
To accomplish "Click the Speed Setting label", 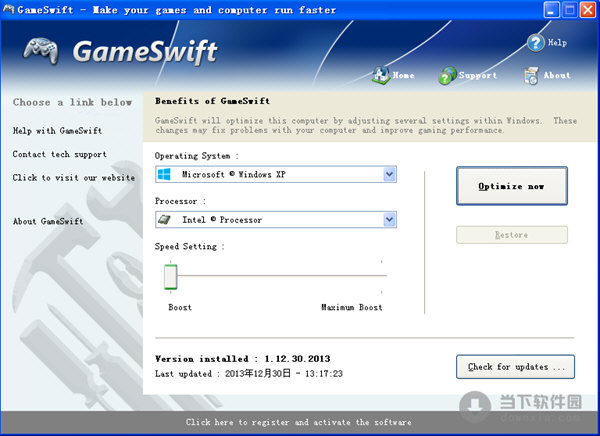I will [x=189, y=247].
